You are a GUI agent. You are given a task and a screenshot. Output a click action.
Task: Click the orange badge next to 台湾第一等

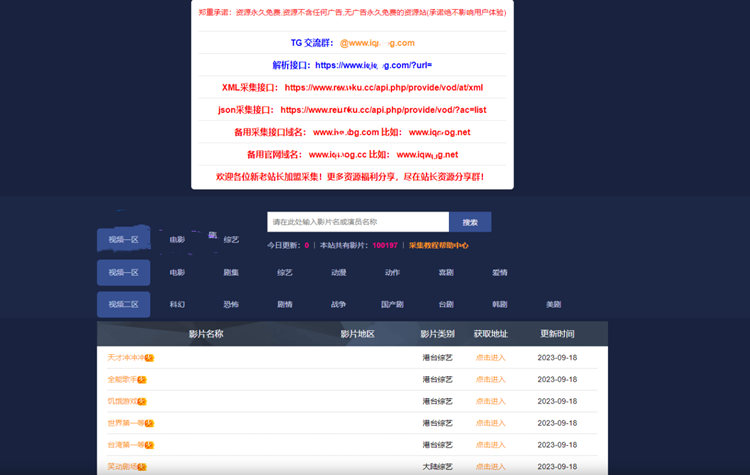(149, 445)
